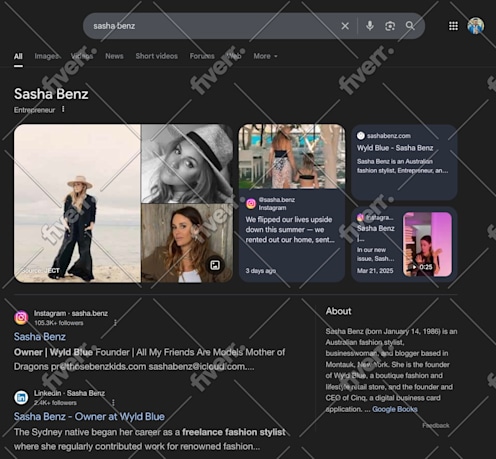Screen dimensions: 496x459
Task: Click the Sasha Benz knowledge panel heading
Action: 51,94
